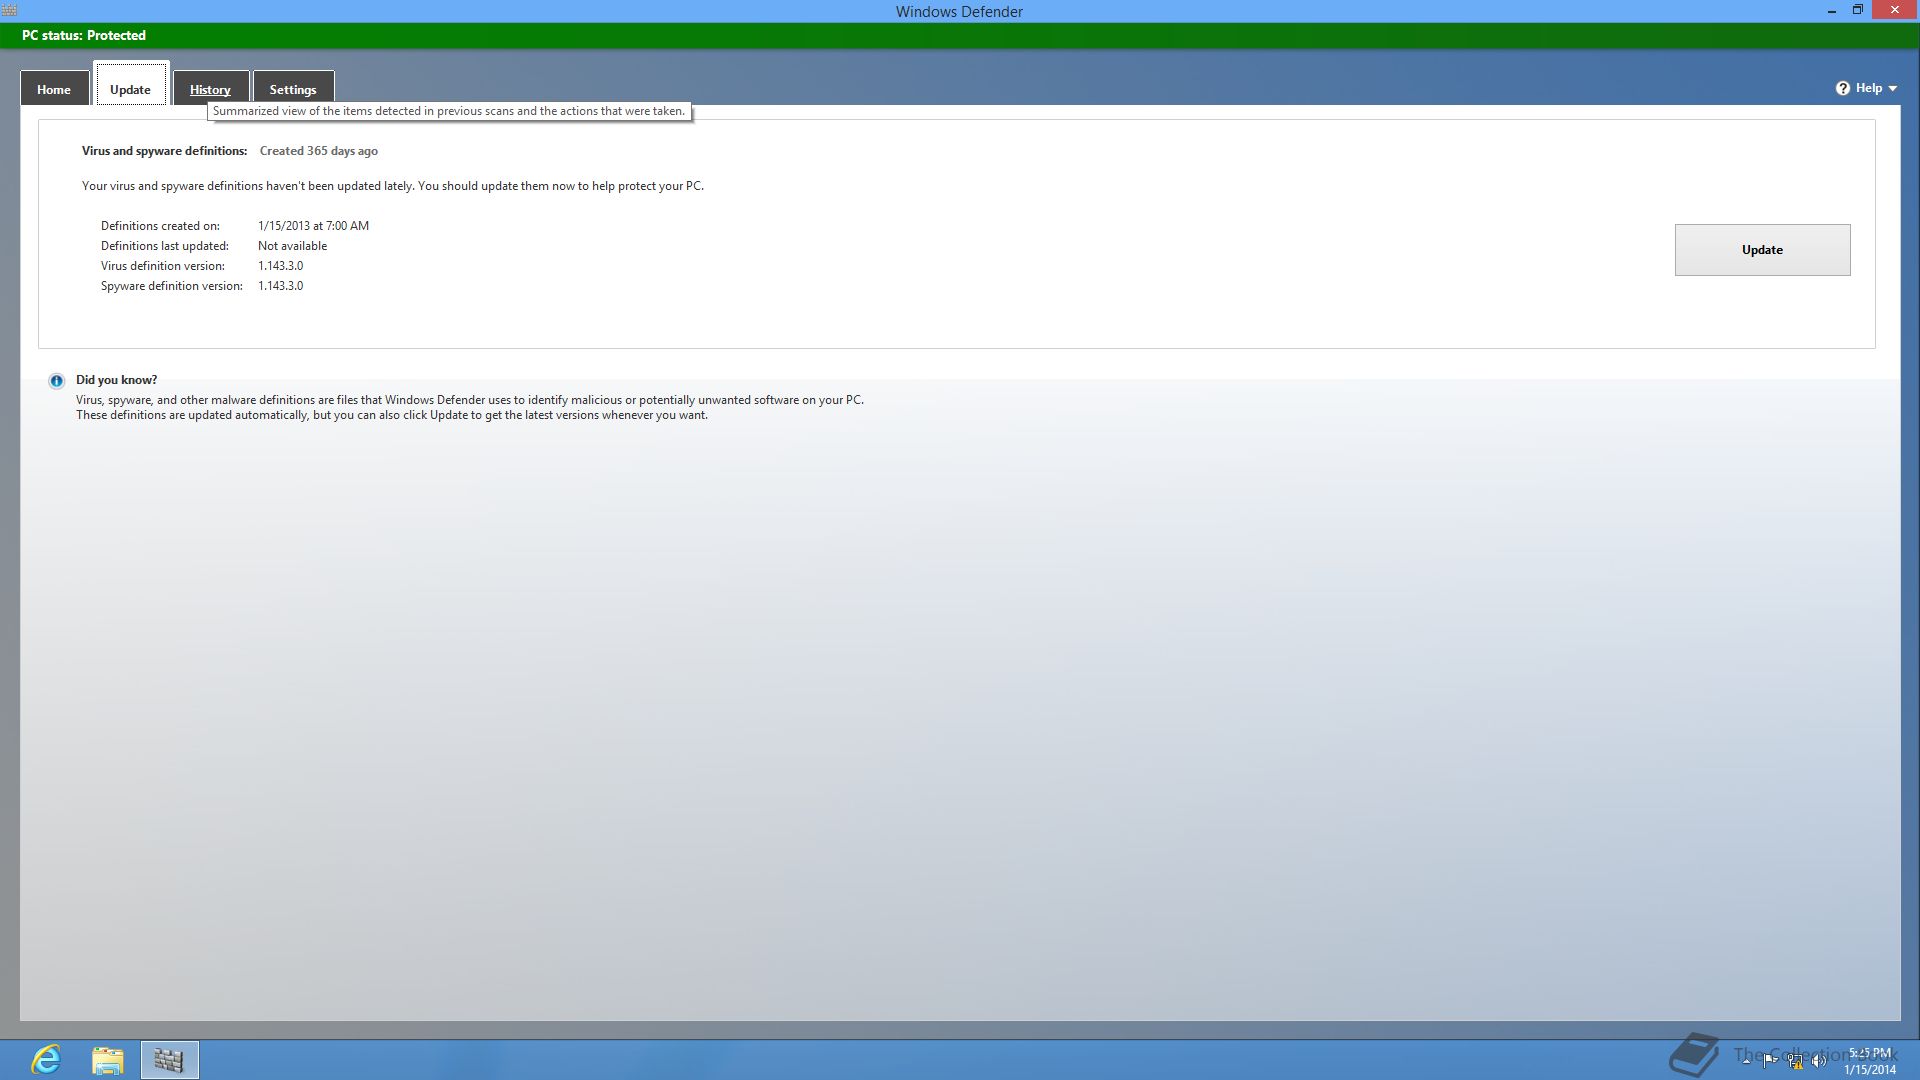Click 'Virus and spyware definitions:' label
Screen dimensions: 1920x1080
click(x=165, y=151)
